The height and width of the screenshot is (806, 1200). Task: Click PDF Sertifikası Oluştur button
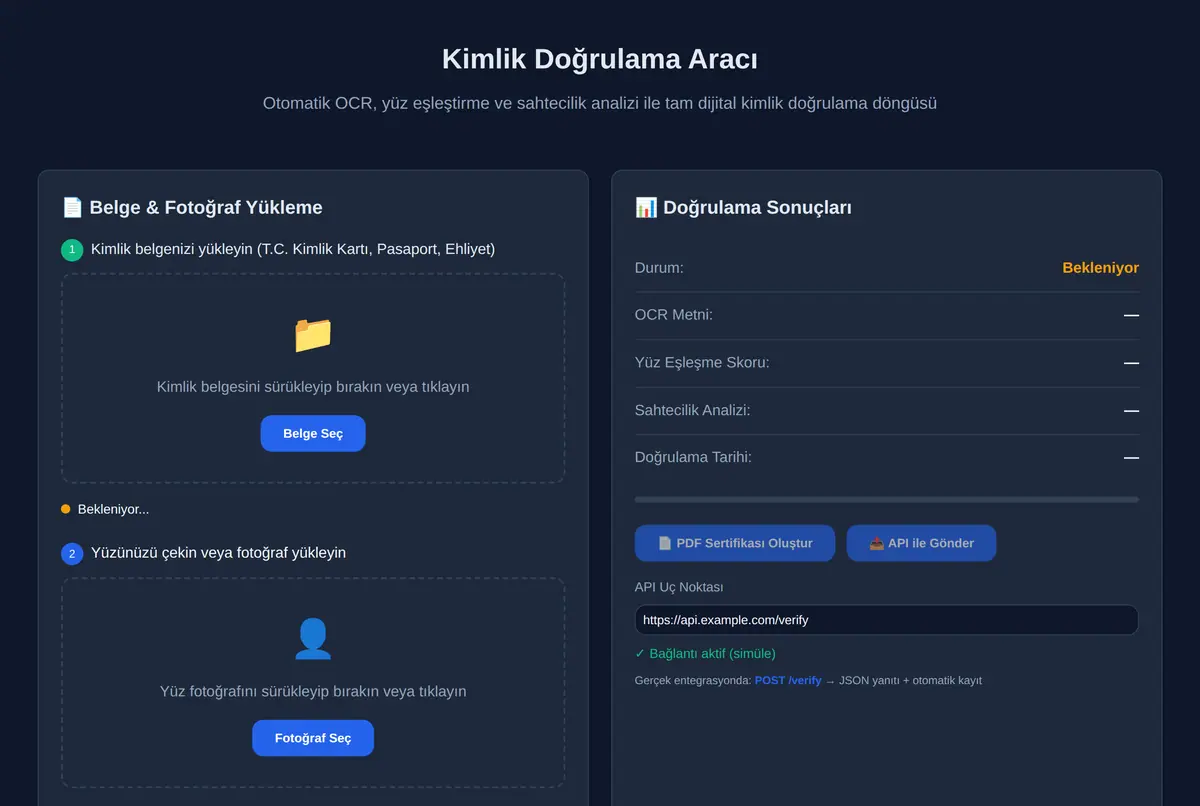[735, 543]
